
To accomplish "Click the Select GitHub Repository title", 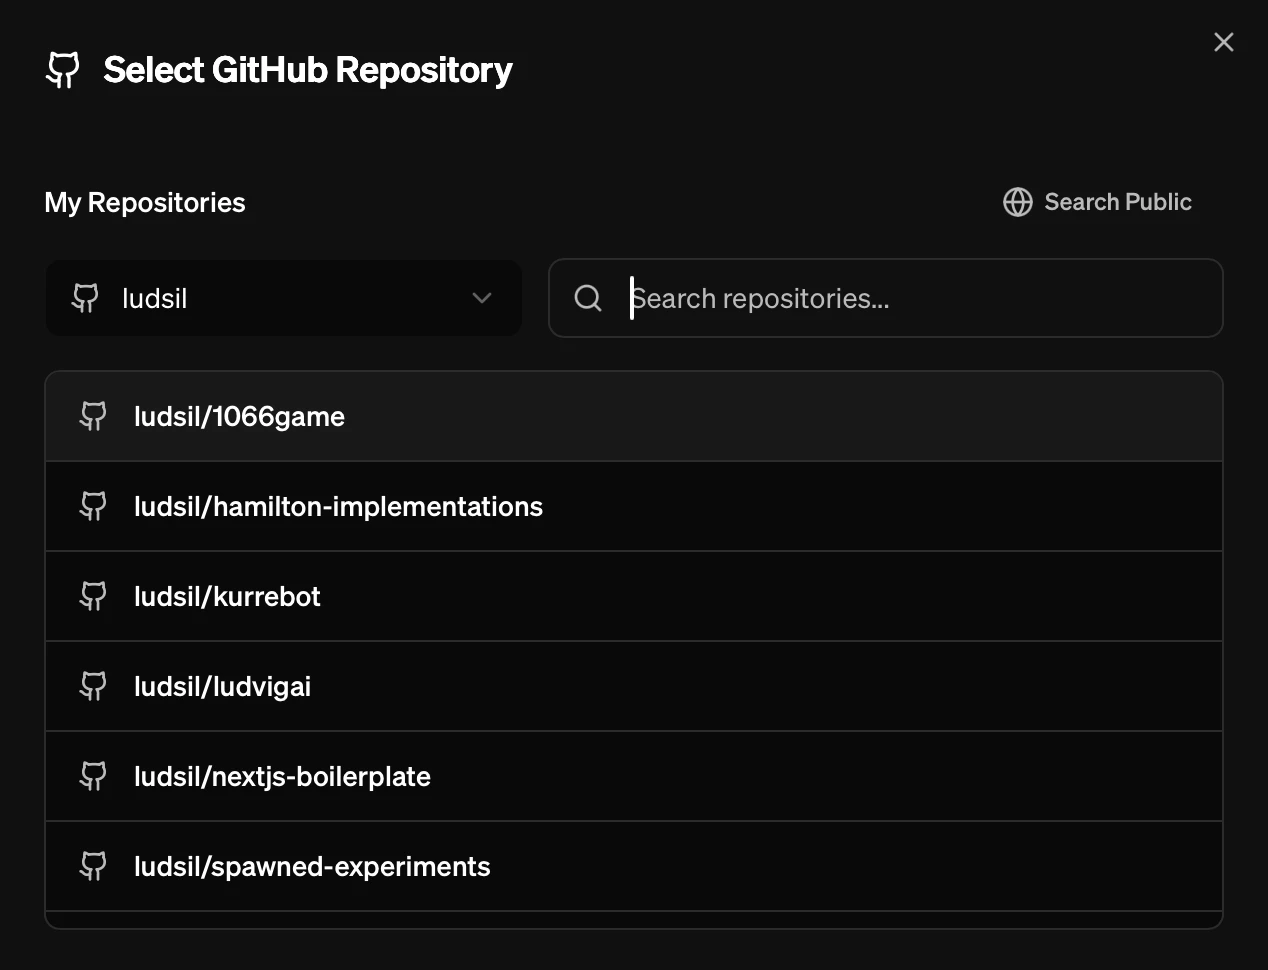I will (x=307, y=70).
